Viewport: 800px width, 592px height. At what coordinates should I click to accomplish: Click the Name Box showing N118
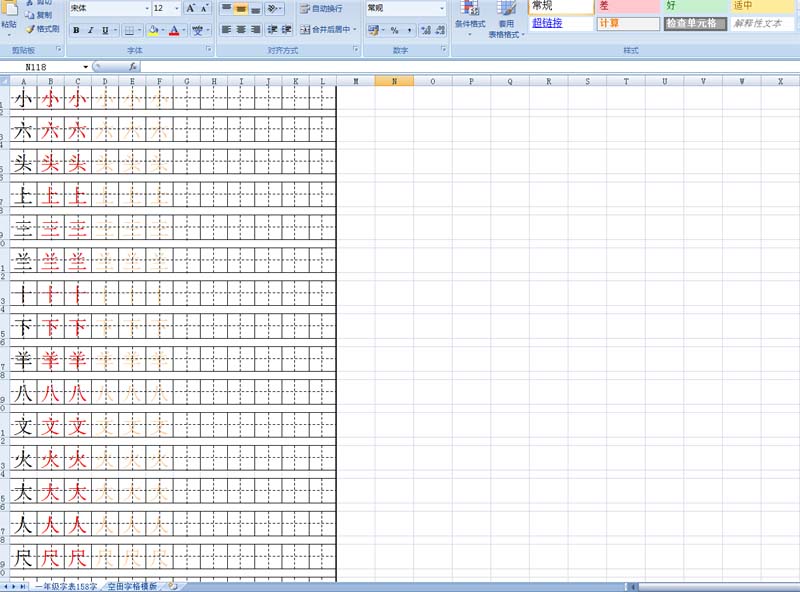pos(40,66)
